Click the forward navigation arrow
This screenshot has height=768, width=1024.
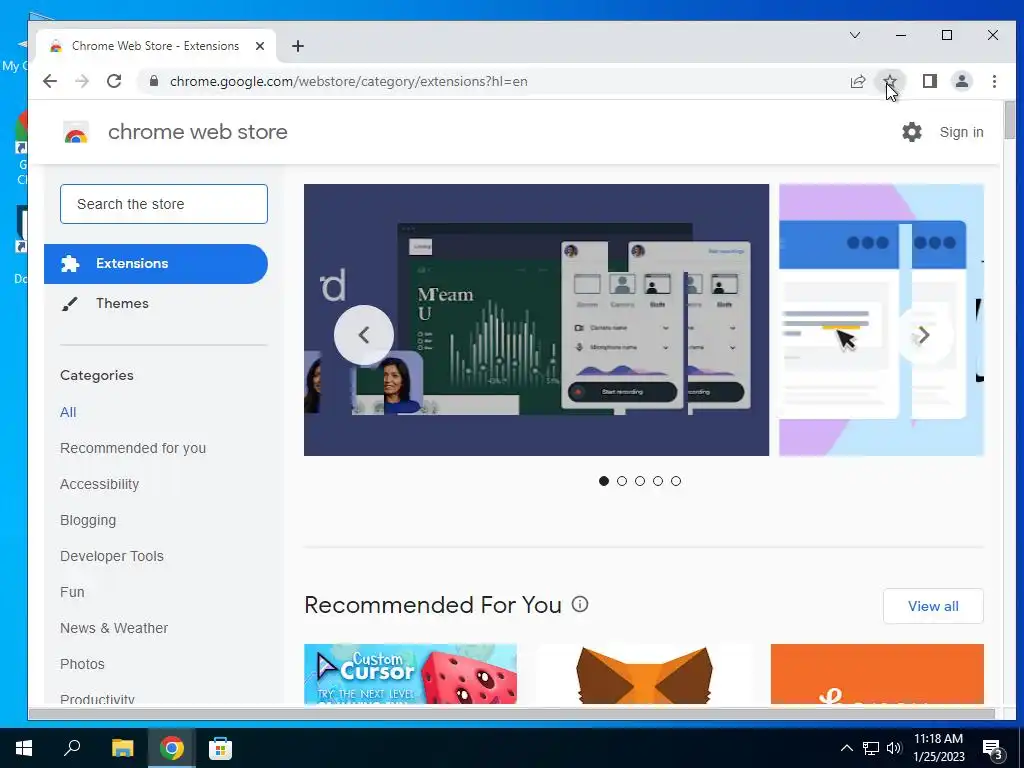click(x=82, y=81)
